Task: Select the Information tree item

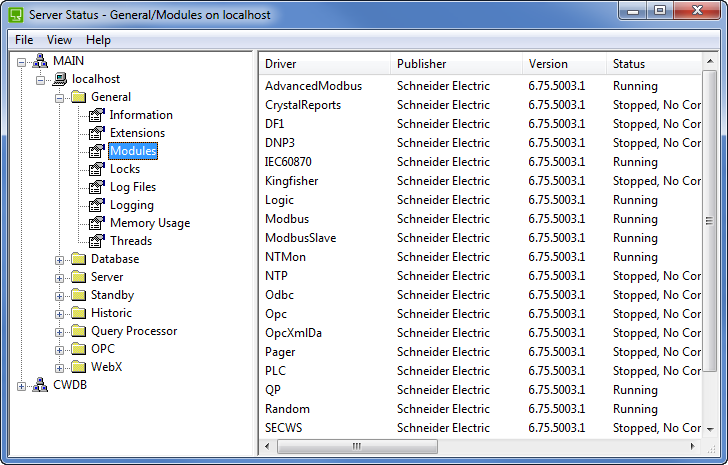Action: pos(141,115)
